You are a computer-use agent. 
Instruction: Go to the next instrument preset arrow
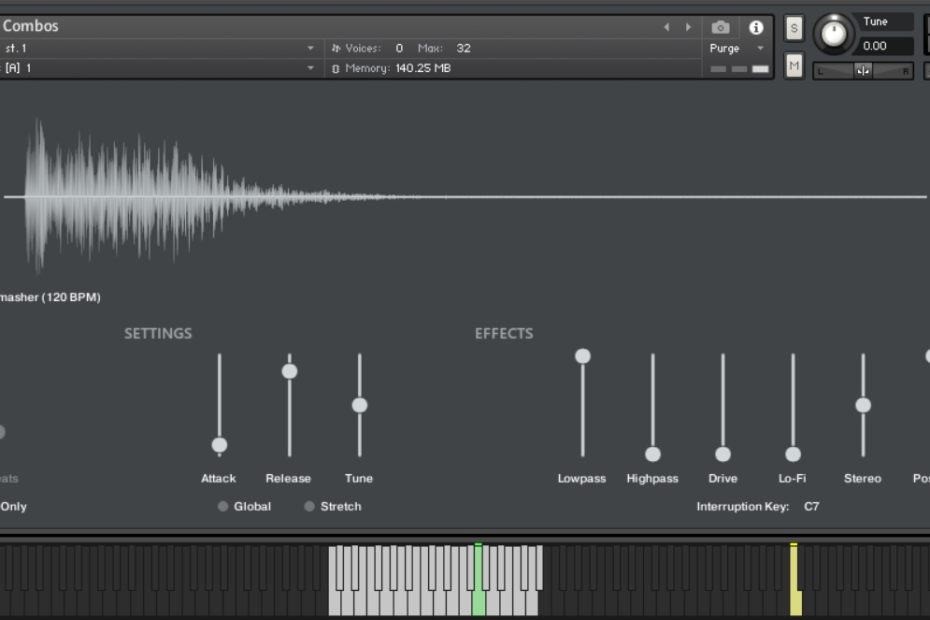688,28
